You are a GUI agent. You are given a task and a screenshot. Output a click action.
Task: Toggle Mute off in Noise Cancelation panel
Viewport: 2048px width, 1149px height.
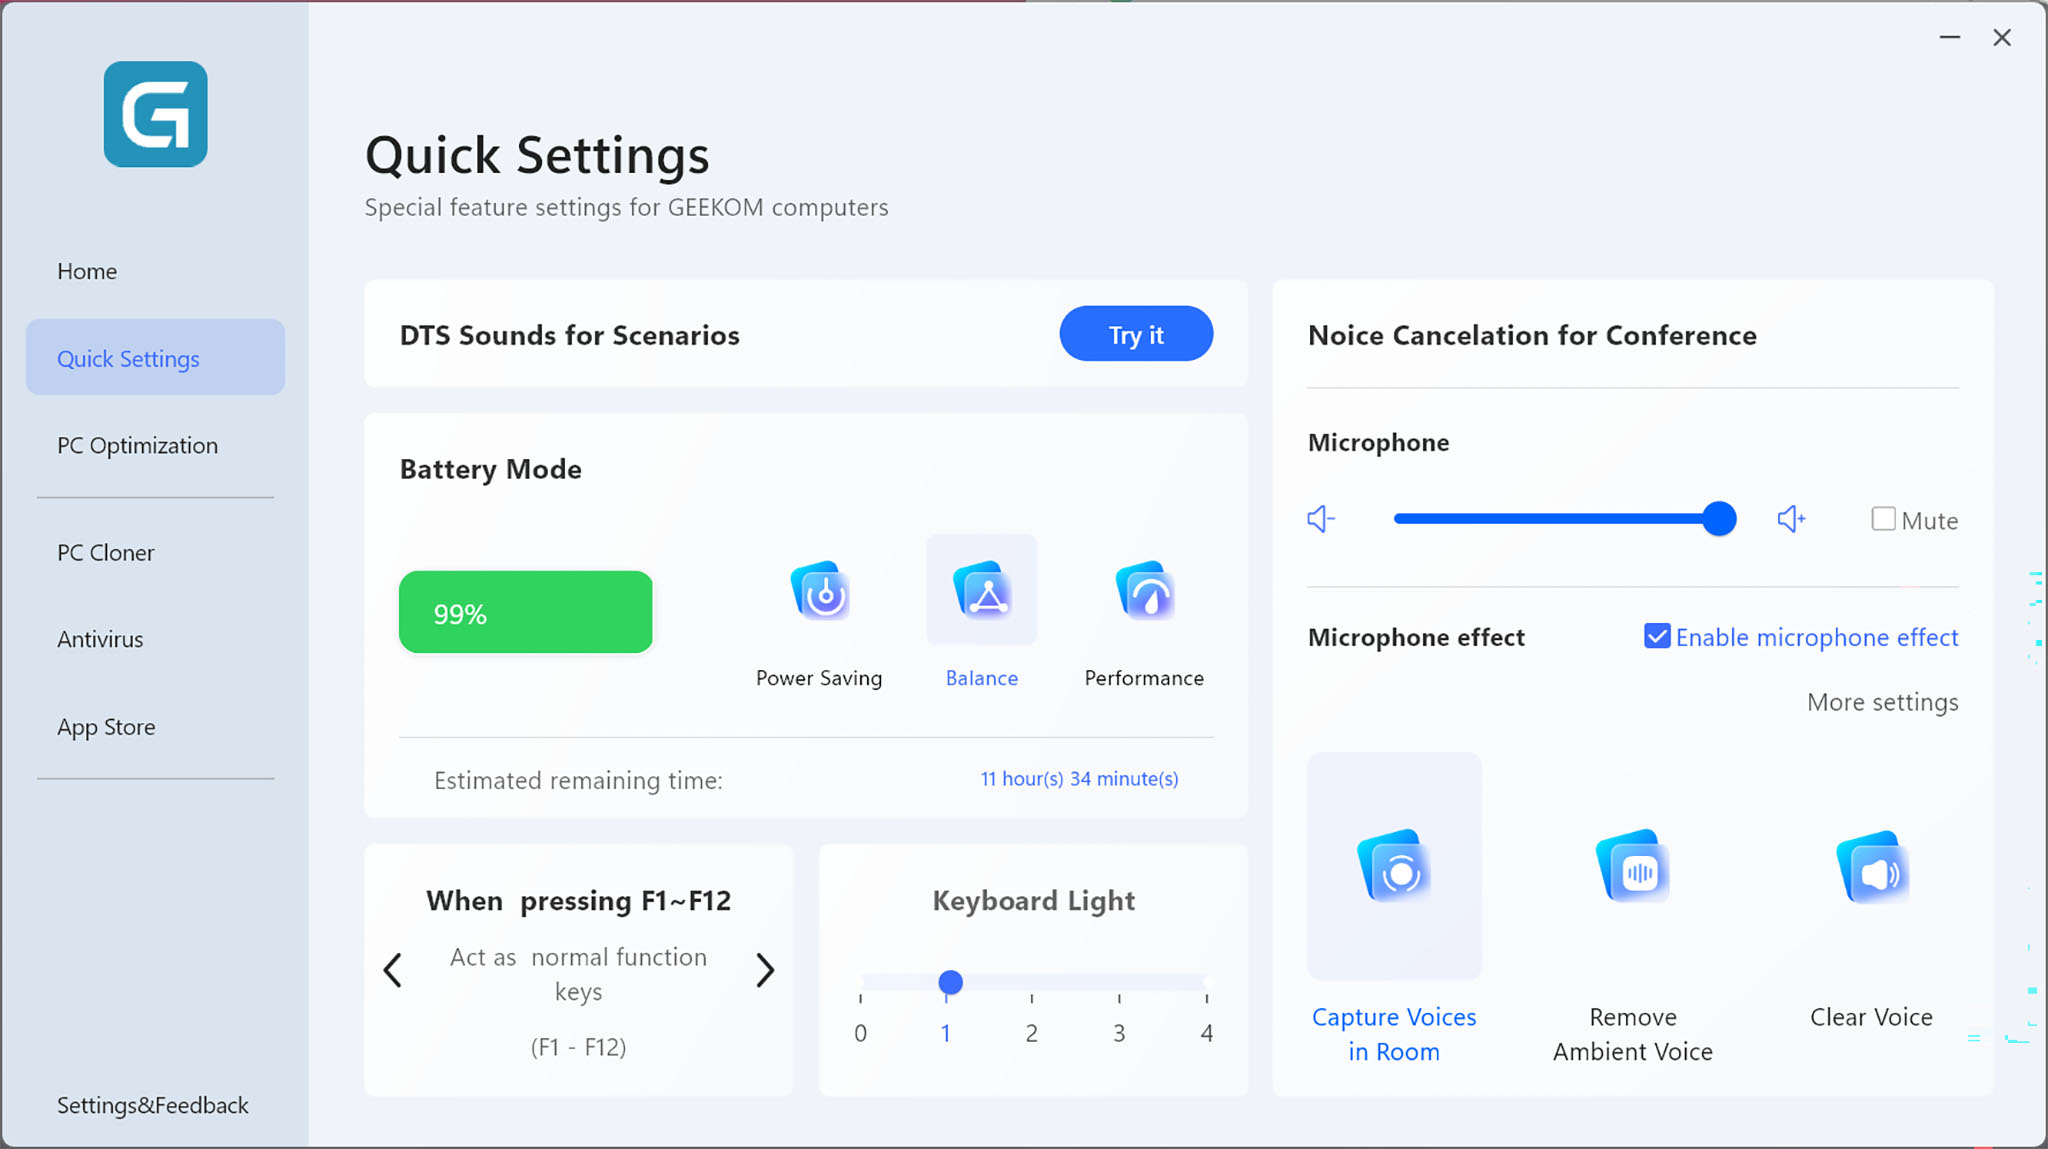coord(1884,518)
